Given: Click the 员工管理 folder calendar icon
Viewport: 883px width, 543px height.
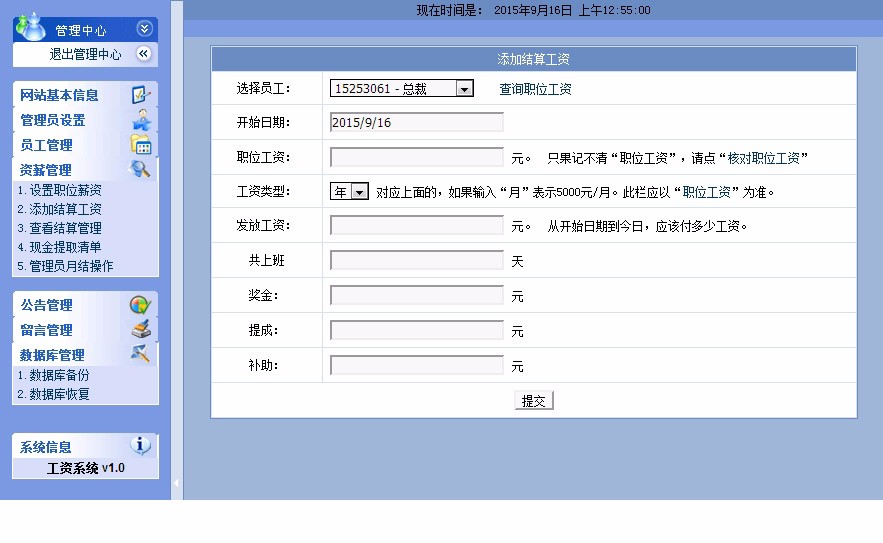Looking at the screenshot, I should [x=141, y=145].
